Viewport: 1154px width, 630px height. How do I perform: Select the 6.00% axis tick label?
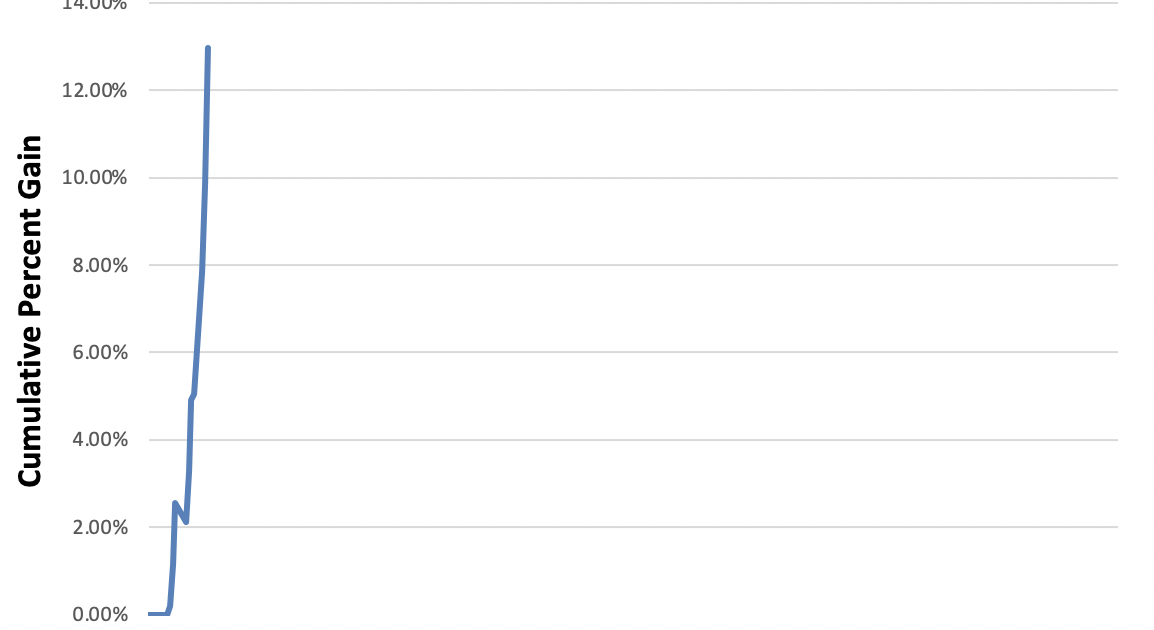coord(99,352)
